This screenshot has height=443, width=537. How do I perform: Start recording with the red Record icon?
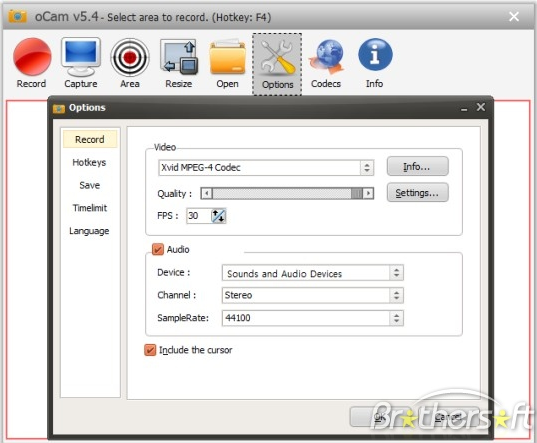[32, 57]
